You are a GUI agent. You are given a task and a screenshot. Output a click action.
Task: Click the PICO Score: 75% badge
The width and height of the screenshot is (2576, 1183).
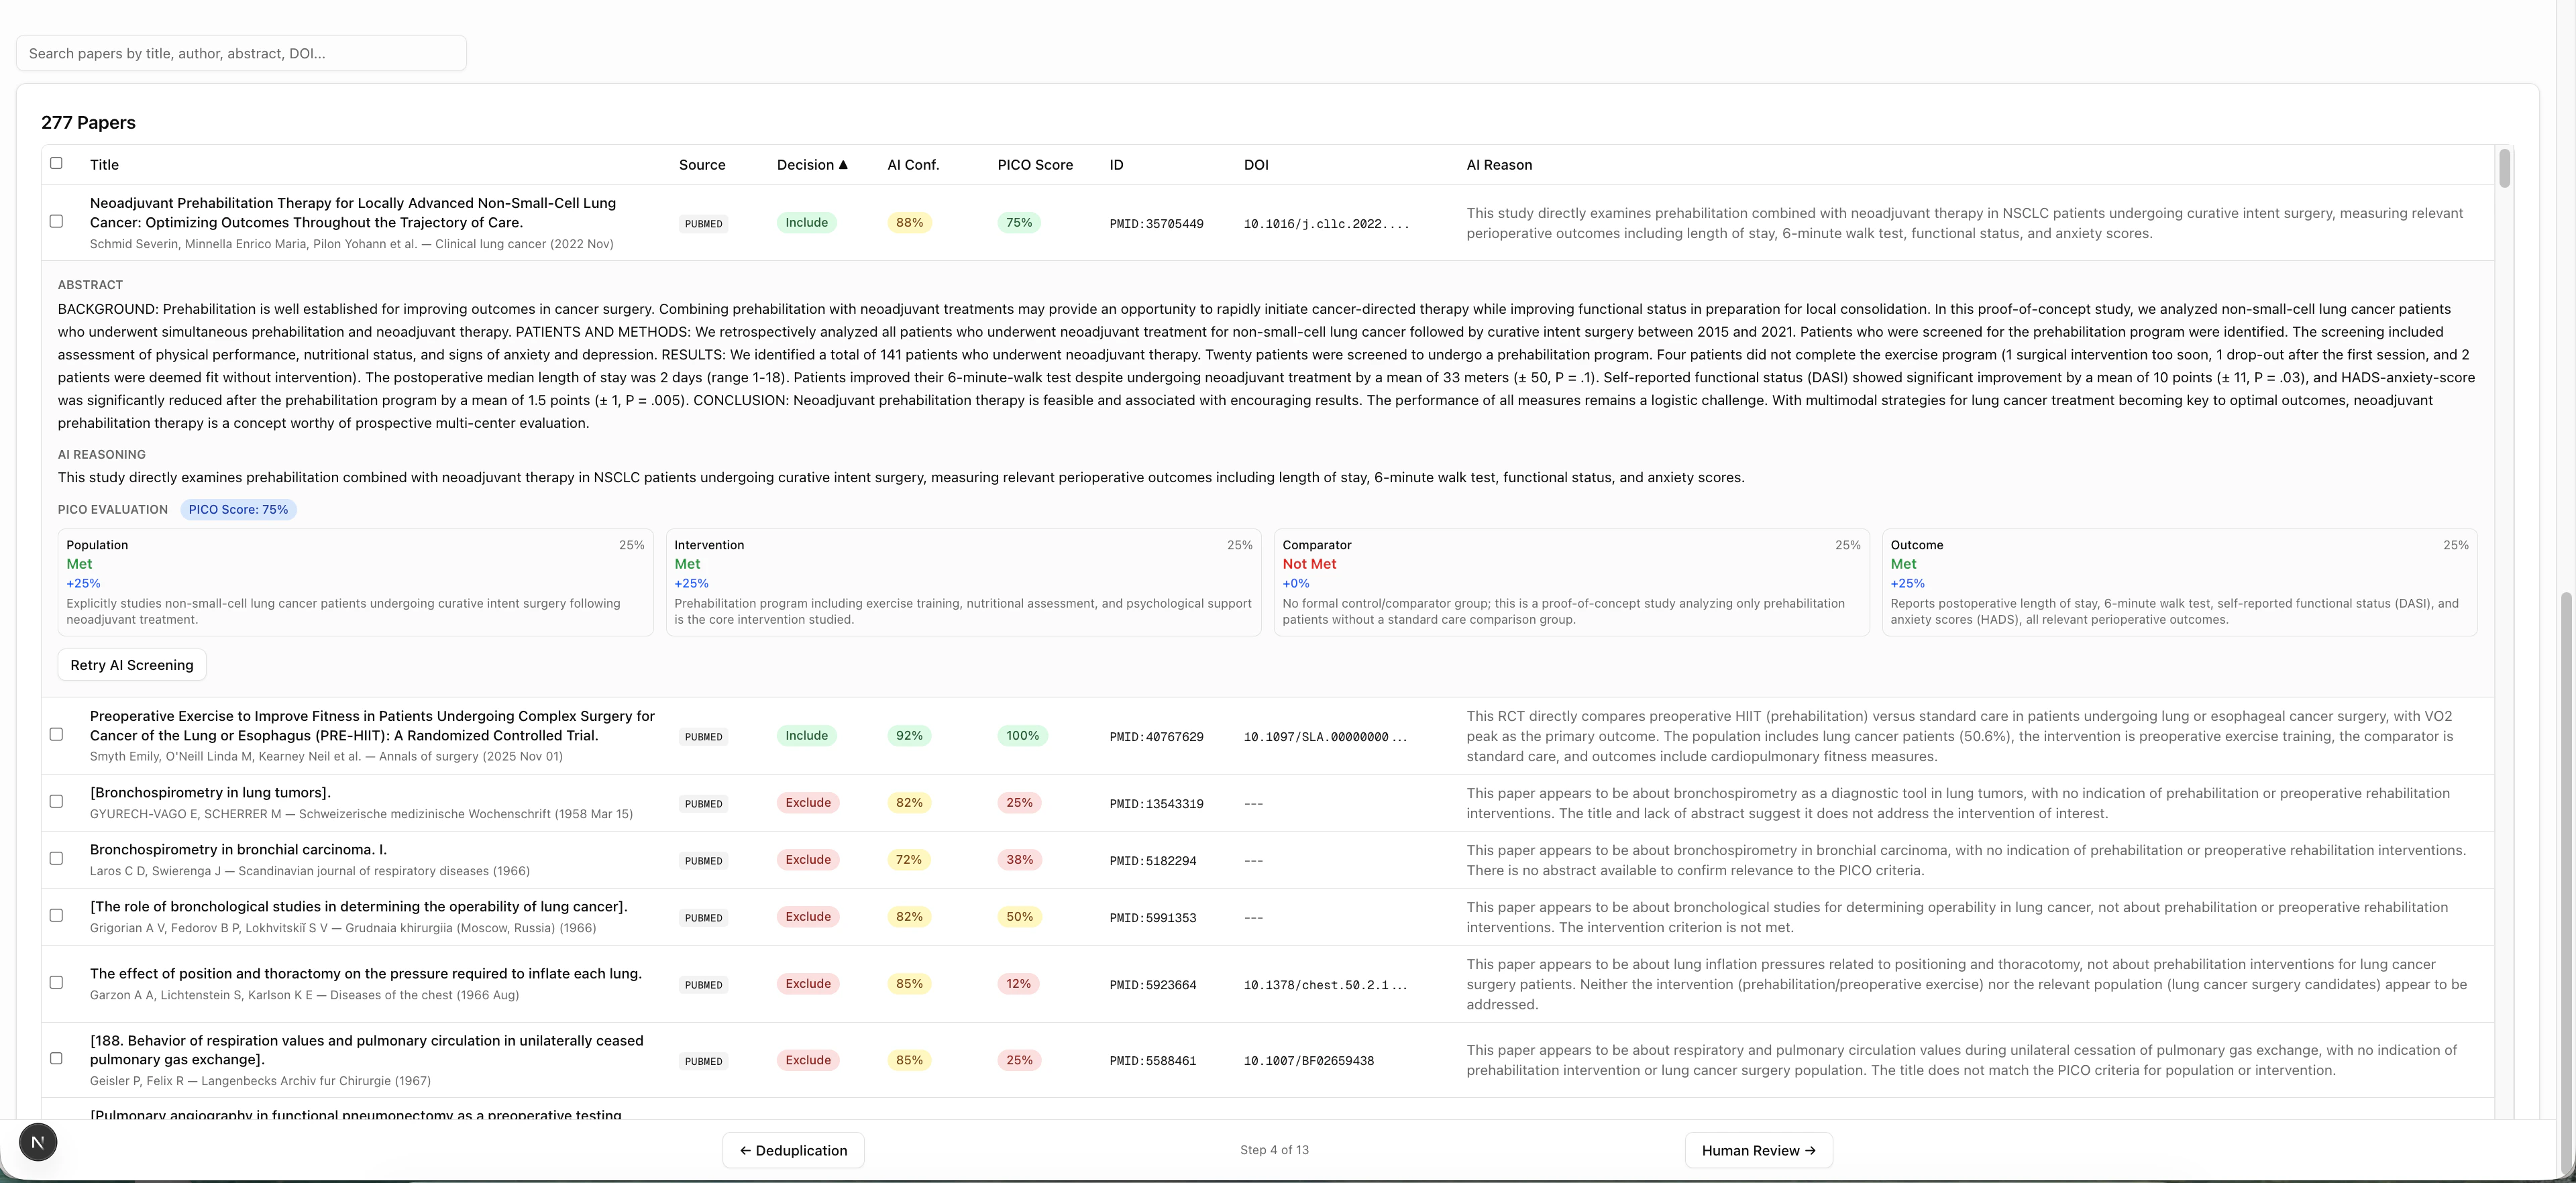[x=238, y=509]
